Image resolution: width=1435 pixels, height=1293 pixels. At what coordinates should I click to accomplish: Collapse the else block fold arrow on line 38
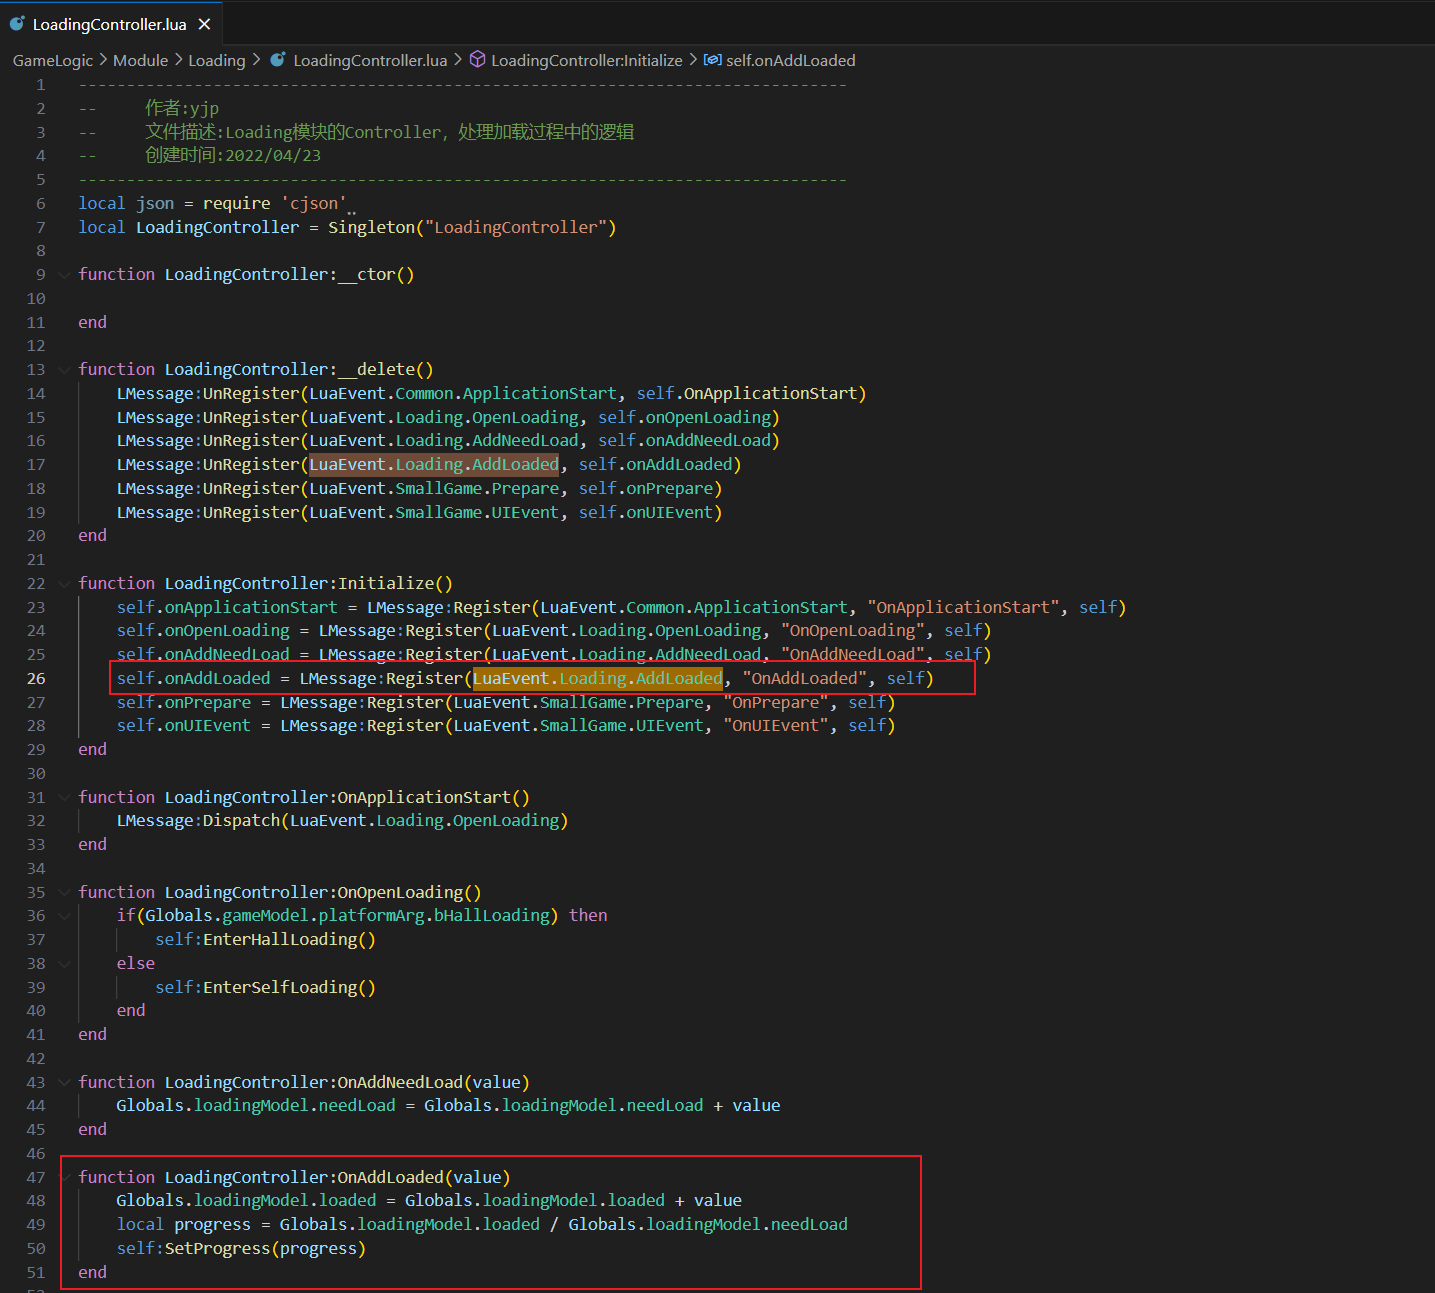coord(65,963)
